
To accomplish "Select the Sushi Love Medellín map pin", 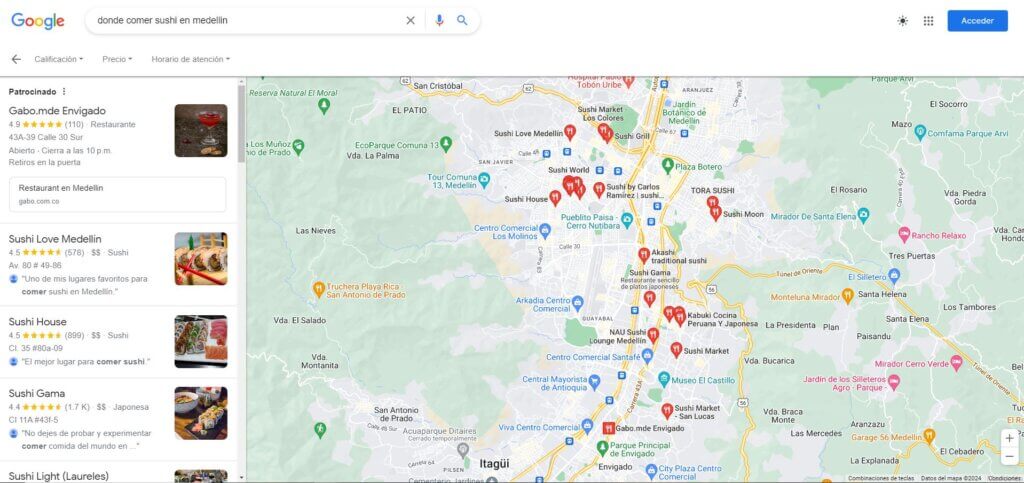I will point(570,132).
